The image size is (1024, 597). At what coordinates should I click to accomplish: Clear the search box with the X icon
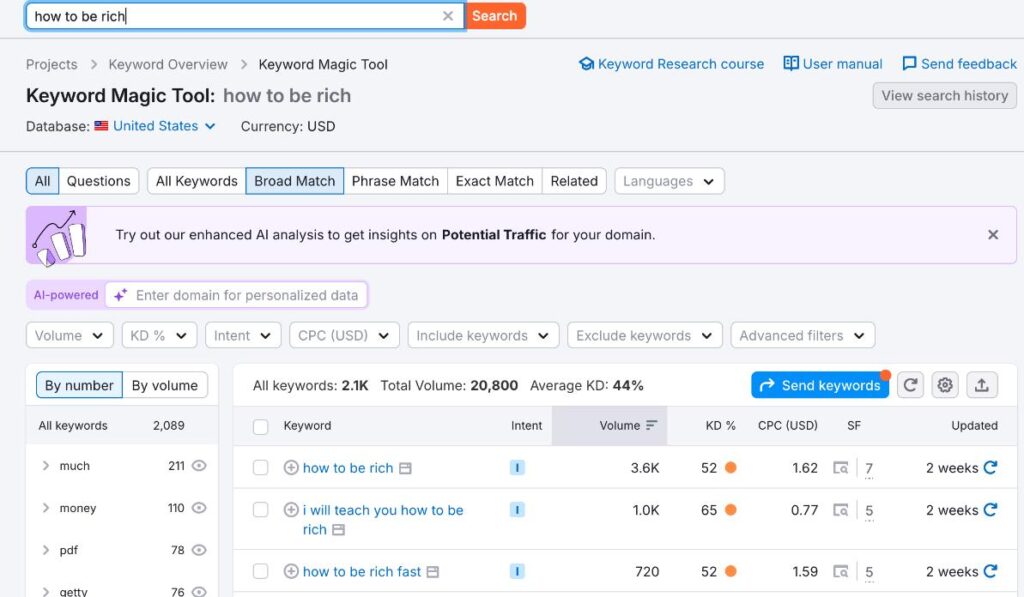(x=447, y=16)
